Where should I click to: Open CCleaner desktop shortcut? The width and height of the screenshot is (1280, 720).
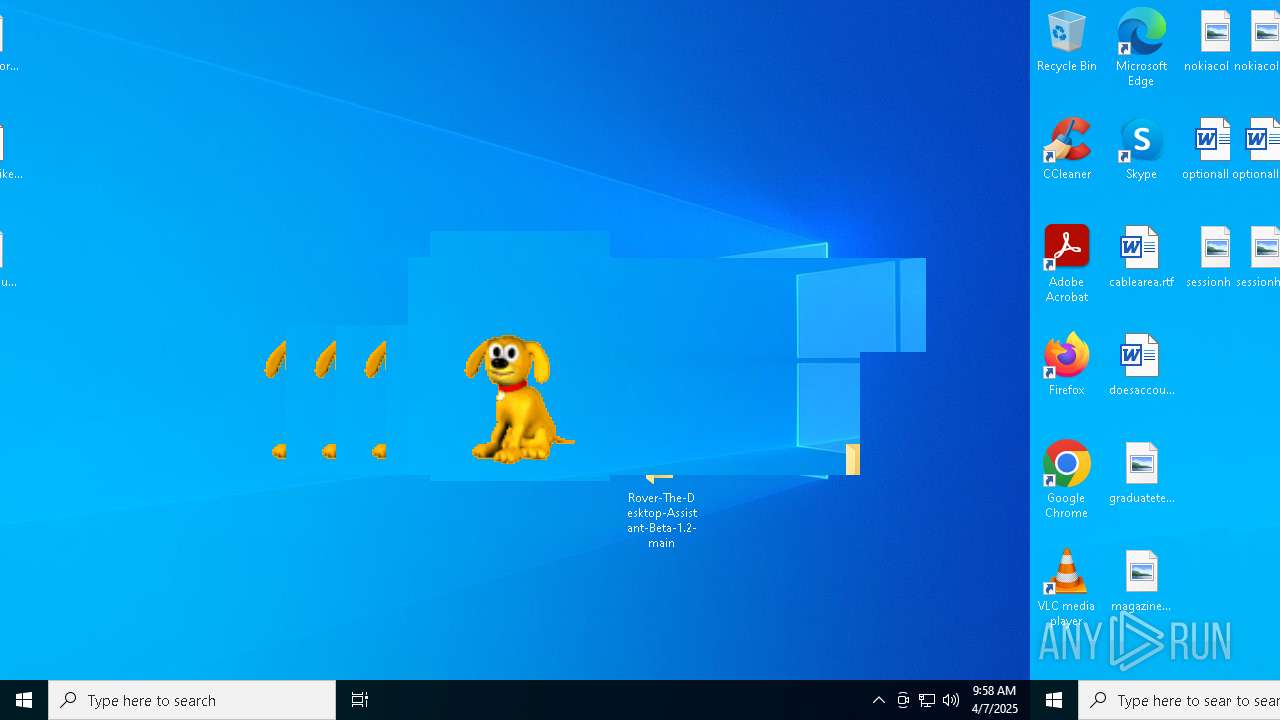pyautogui.click(x=1066, y=149)
